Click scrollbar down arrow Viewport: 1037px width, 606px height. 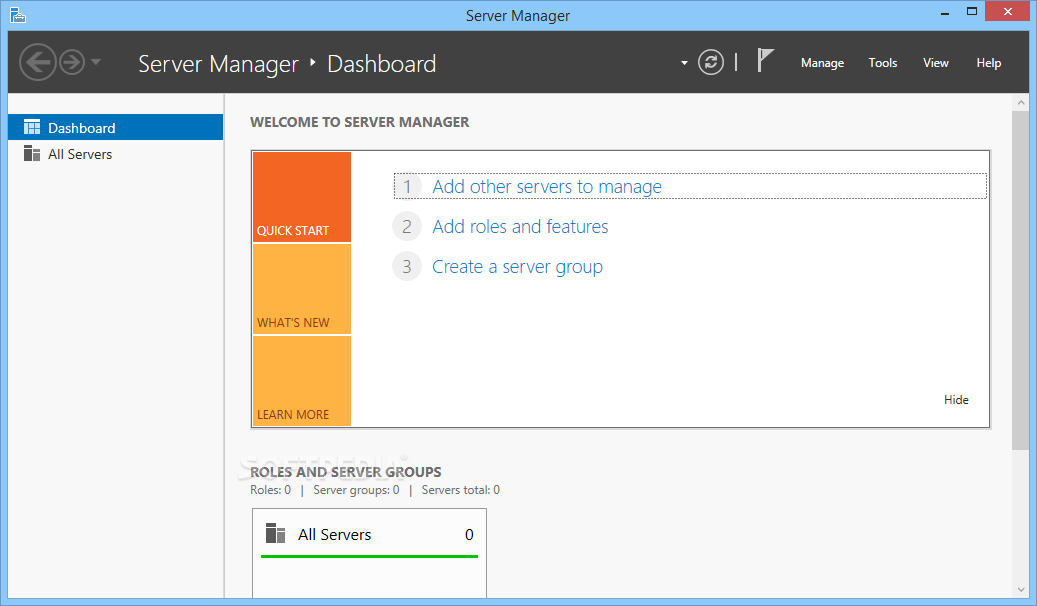click(1020, 589)
